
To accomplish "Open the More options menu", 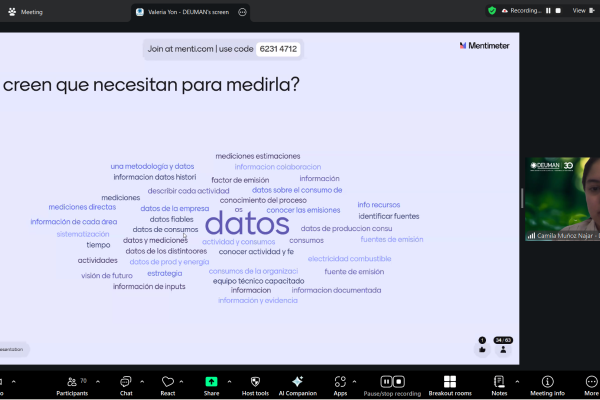I will point(591,386).
